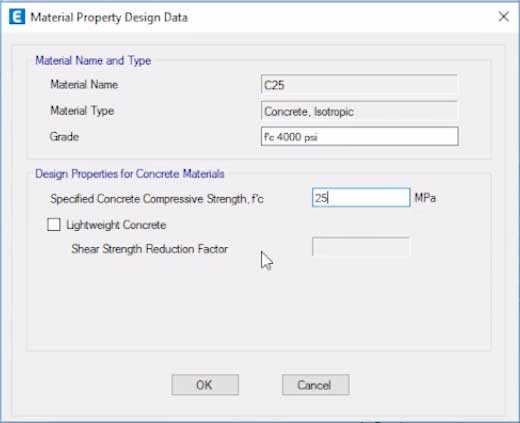
Task: Click the Material Type label text
Action: coord(82,111)
